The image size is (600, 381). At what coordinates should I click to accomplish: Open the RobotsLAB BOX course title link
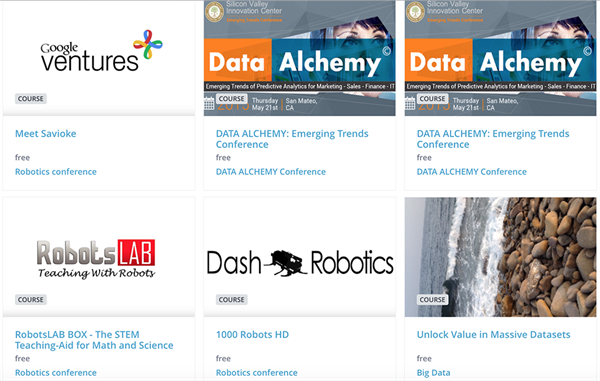[94, 340]
